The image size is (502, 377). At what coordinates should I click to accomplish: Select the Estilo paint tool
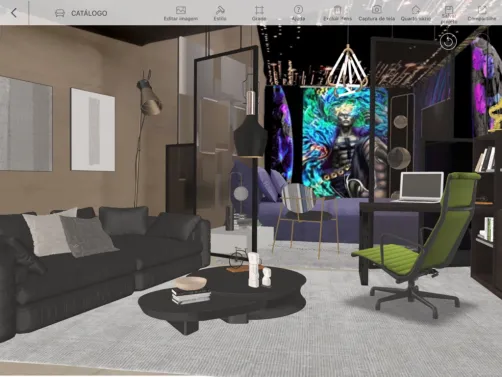point(220,13)
